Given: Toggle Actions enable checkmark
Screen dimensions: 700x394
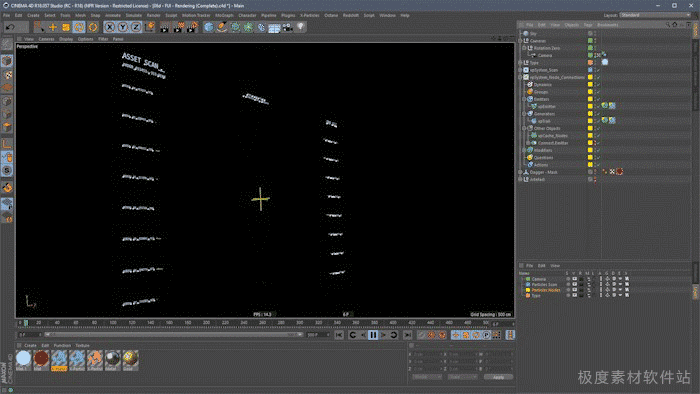Looking at the screenshot, I should [598, 165].
